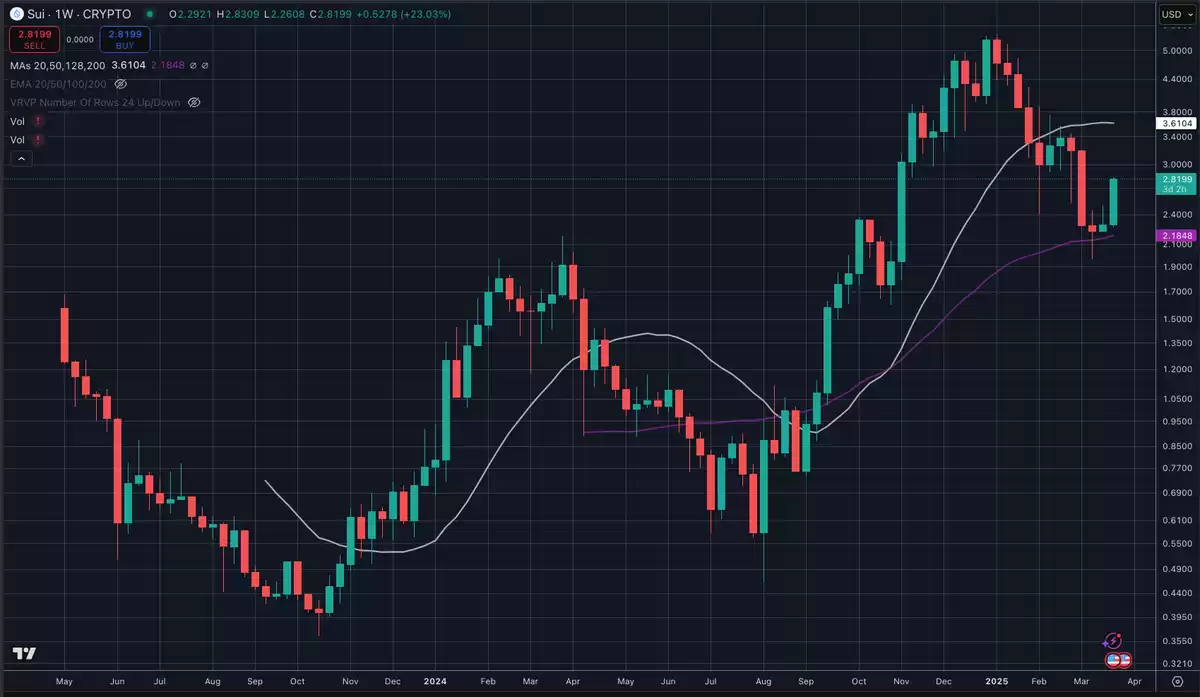The image size is (1200, 697).
Task: Select the second Vol indicator label
Action: click(18, 140)
